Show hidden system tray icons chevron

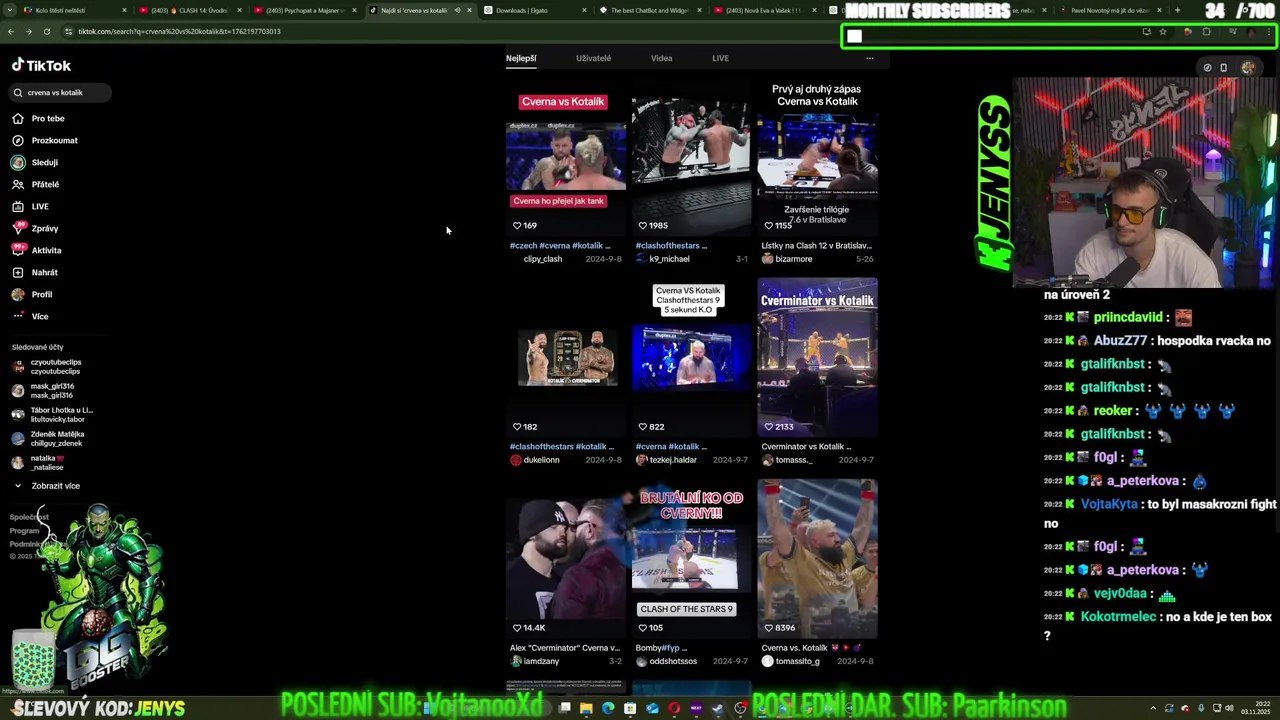pos(1152,708)
